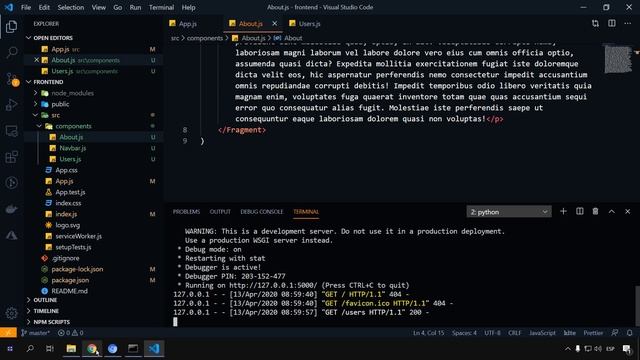Click the feedback icon in status bar

click(615, 333)
